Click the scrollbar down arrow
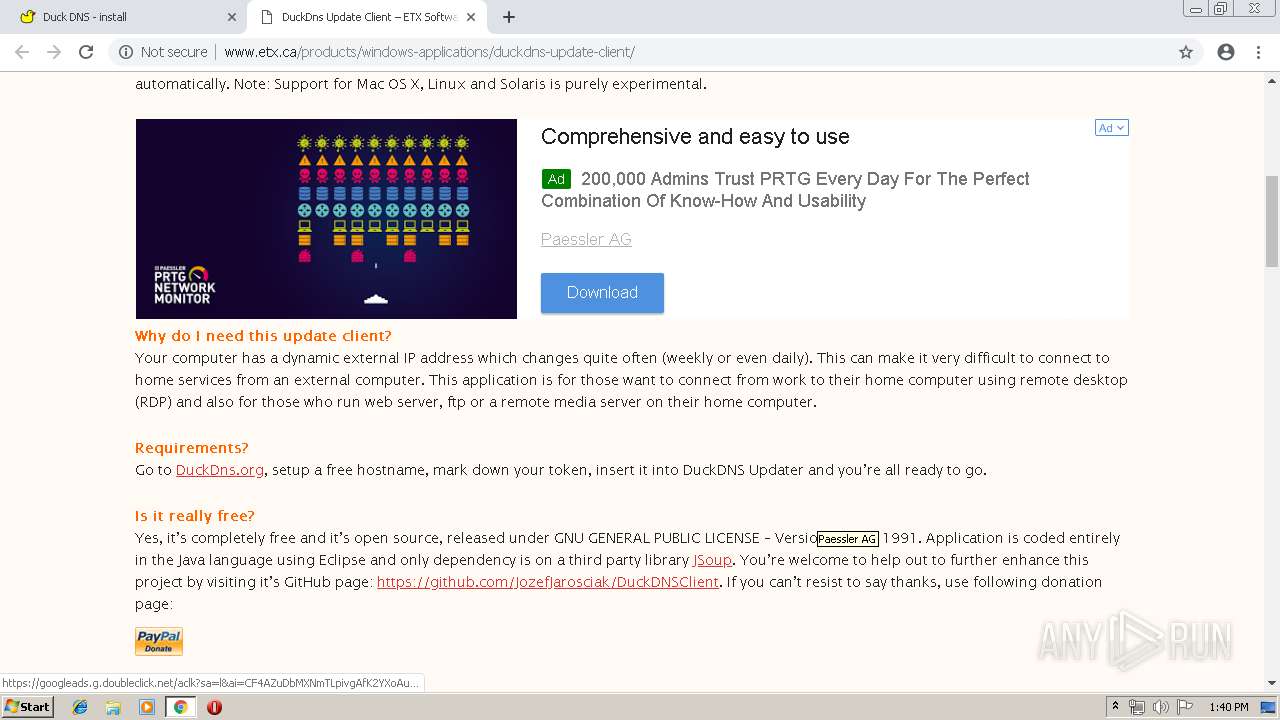Screen dimensions: 1280x720 pos(1272,683)
